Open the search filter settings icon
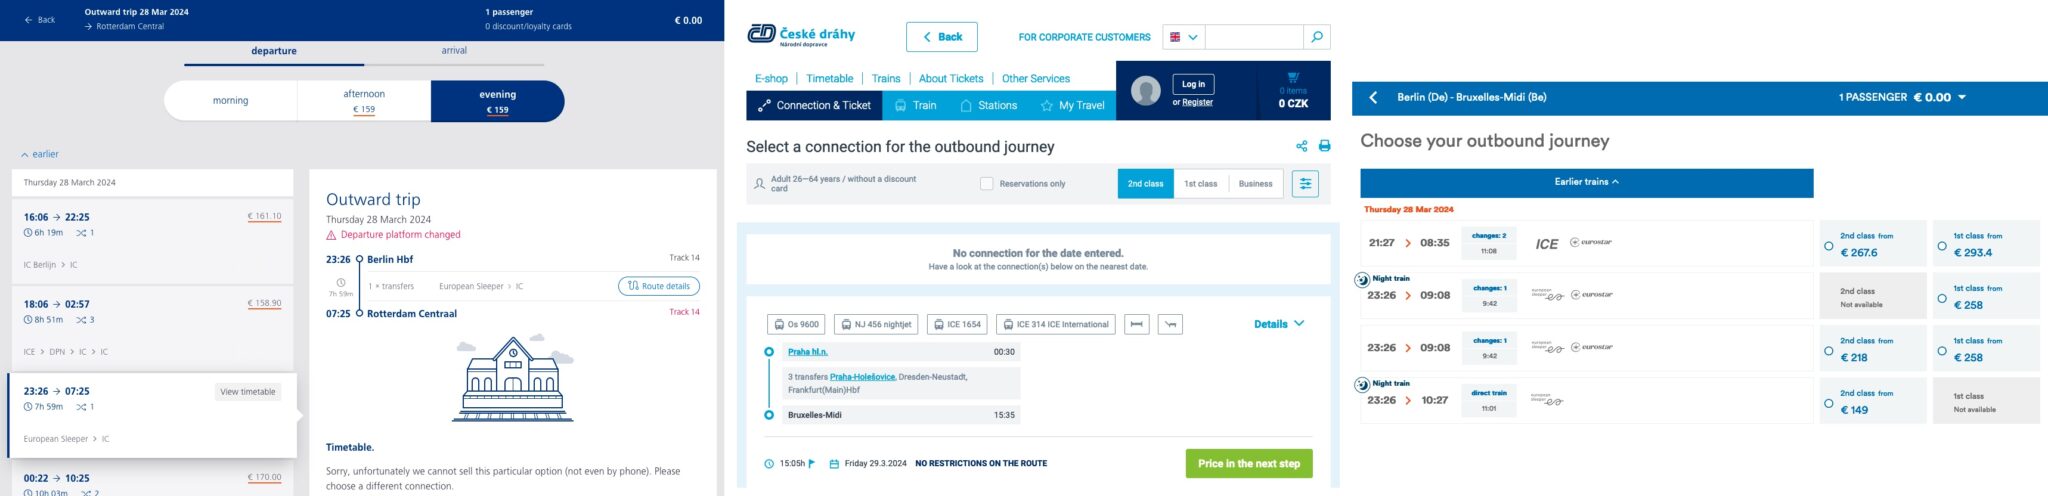The height and width of the screenshot is (496, 2048). coord(1305,184)
